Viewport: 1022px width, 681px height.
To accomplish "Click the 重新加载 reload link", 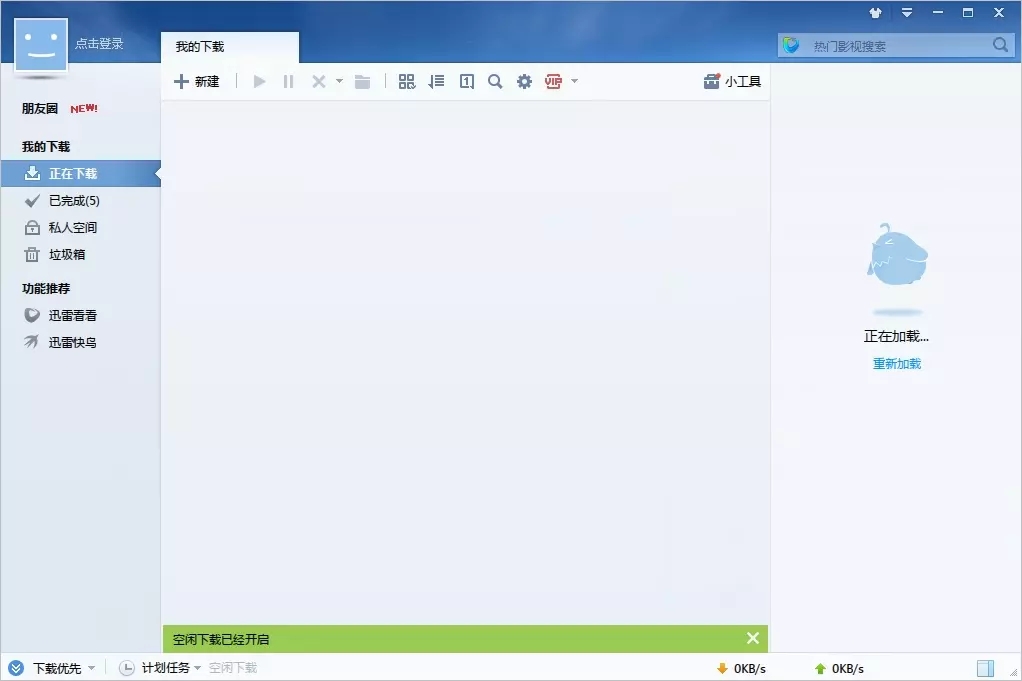I will (895, 364).
